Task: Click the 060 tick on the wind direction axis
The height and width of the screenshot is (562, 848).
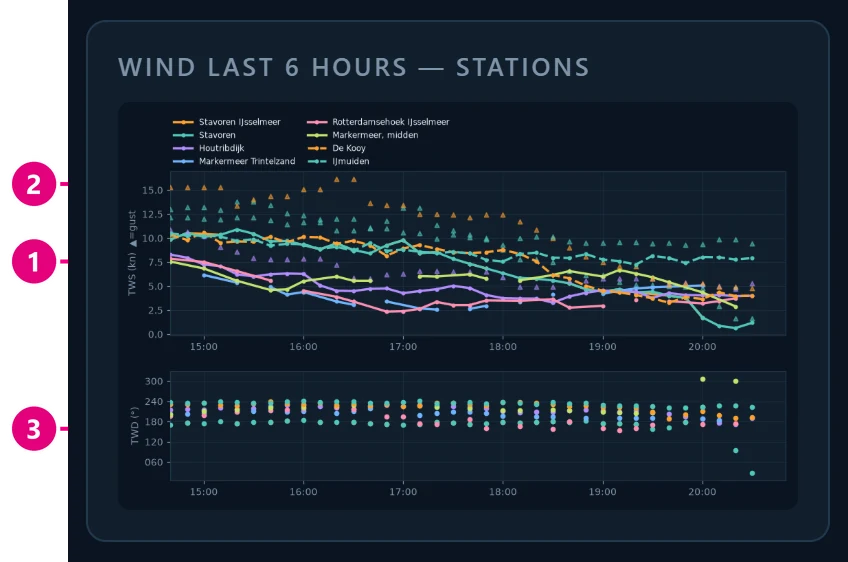Action: pyautogui.click(x=154, y=462)
